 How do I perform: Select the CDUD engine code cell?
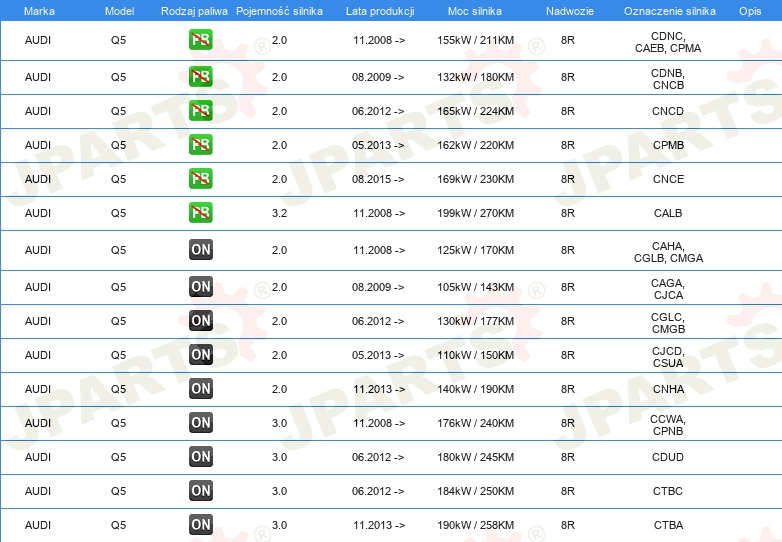[668, 457]
